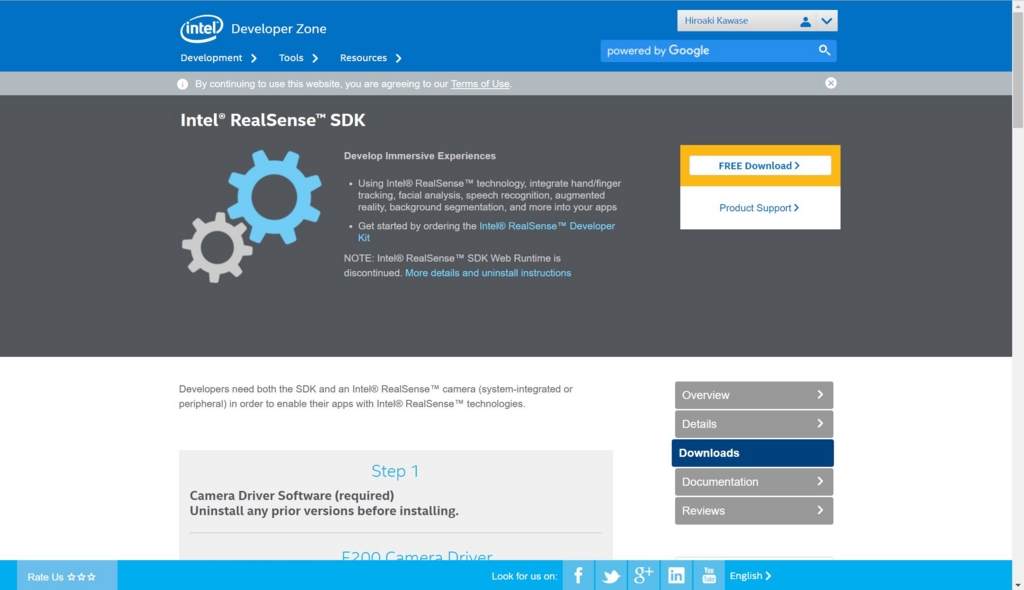
Task: Click the Hiroaki Kawase account name
Action: 716,21
